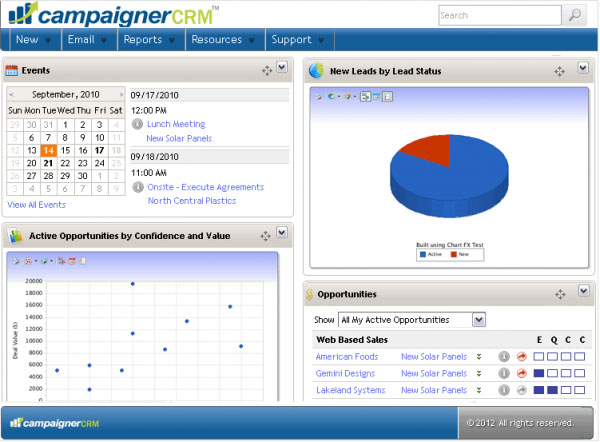The image size is (600, 442).
Task: Collapse Active Opportunities by Confidence panel
Action: (282, 233)
